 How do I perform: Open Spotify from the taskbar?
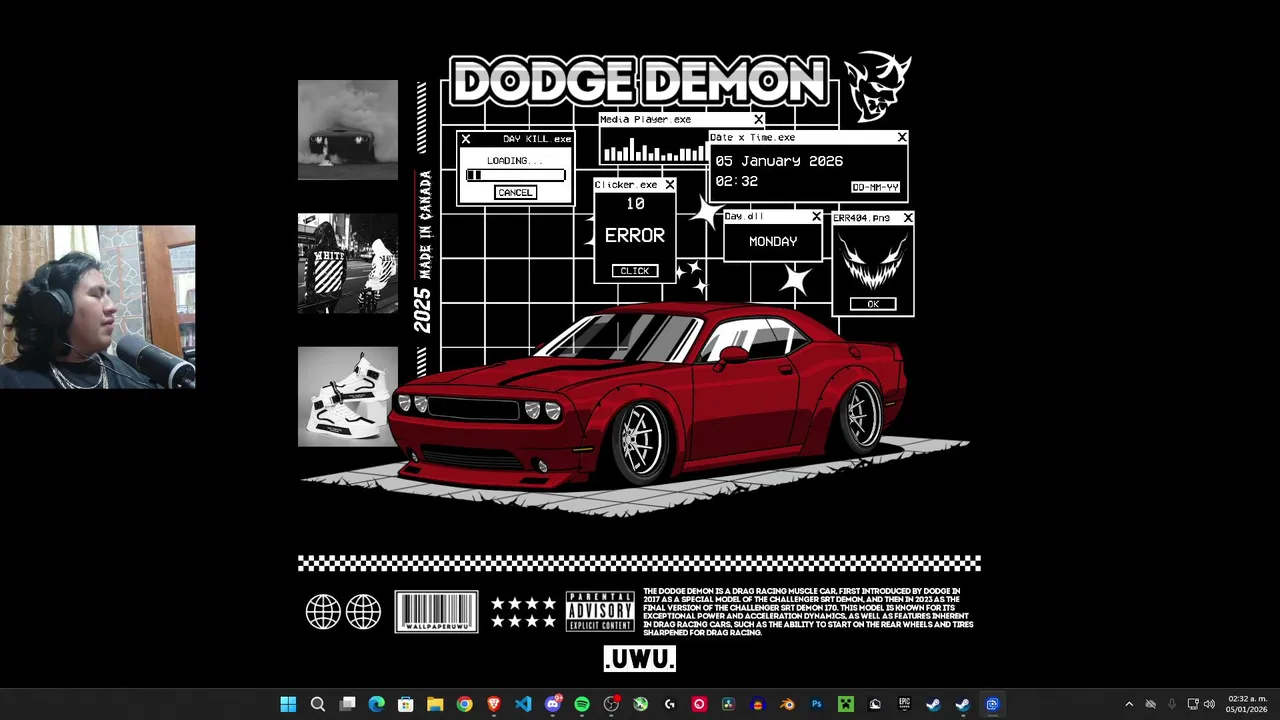tap(582, 704)
